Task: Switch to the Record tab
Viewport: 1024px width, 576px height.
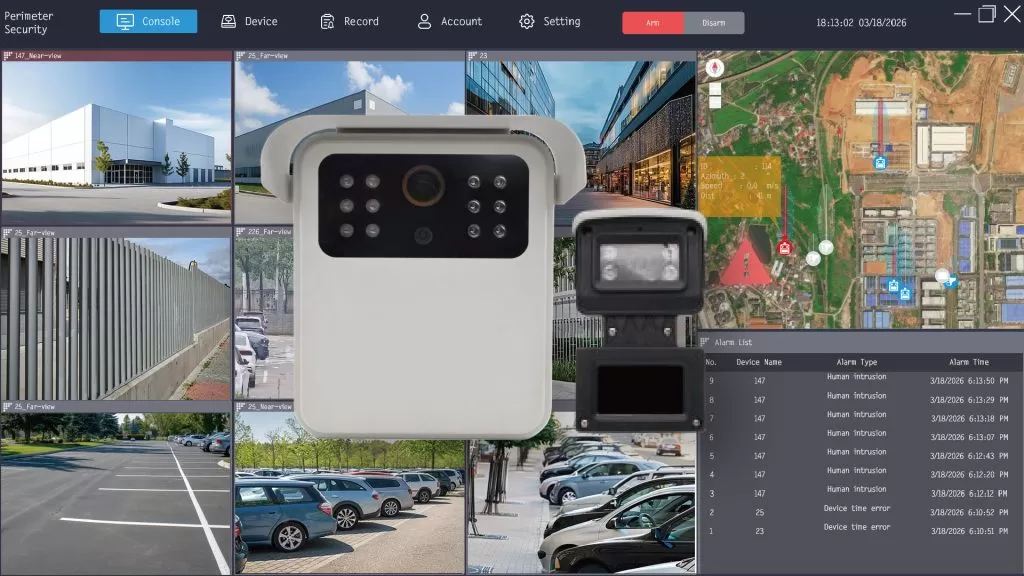Action: [x=349, y=20]
